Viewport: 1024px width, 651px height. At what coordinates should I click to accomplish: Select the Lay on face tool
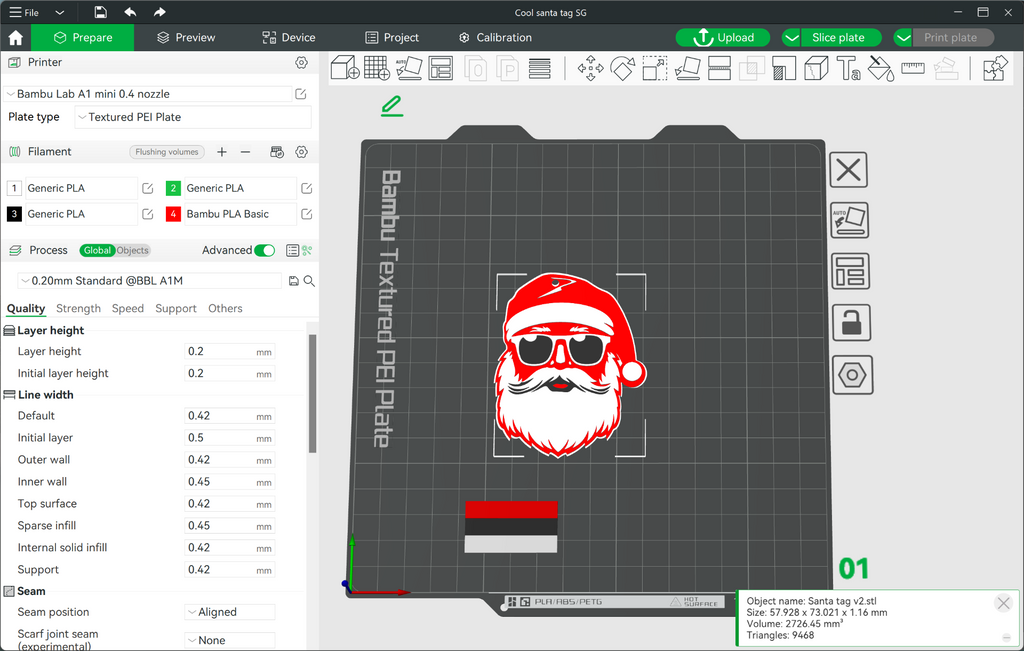pos(687,68)
